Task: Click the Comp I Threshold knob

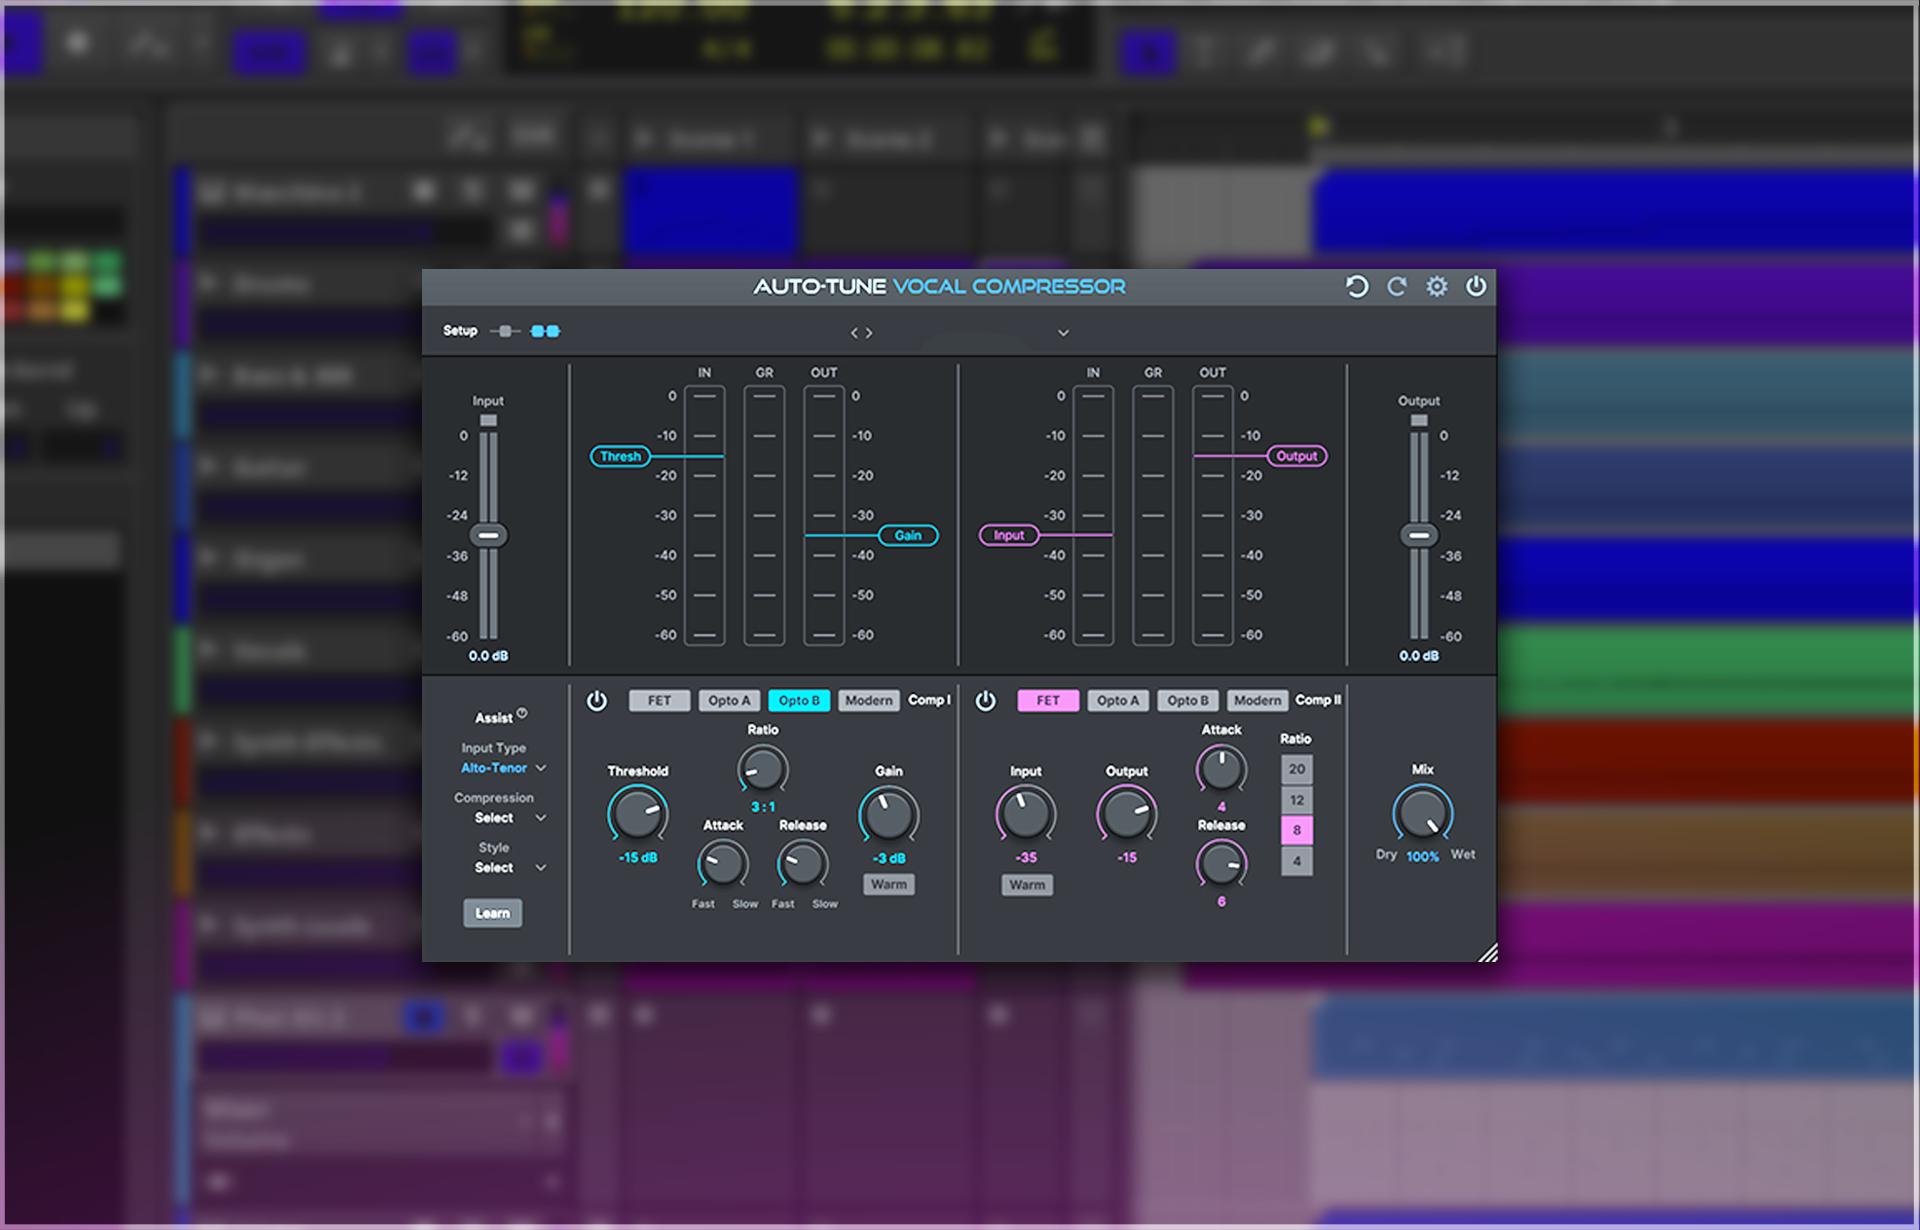Action: tap(638, 814)
